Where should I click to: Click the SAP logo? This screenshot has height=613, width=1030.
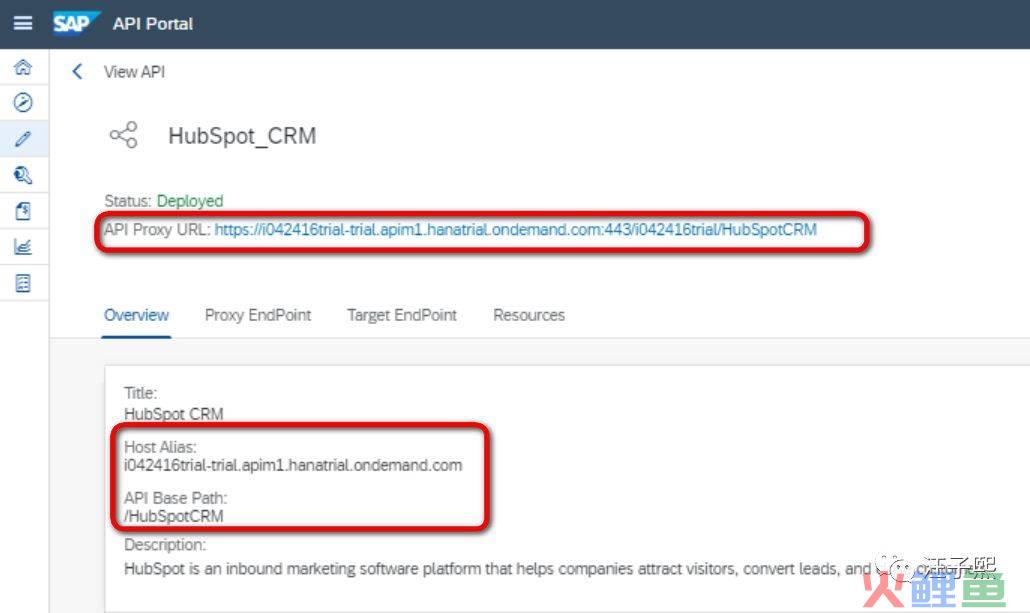coord(75,22)
